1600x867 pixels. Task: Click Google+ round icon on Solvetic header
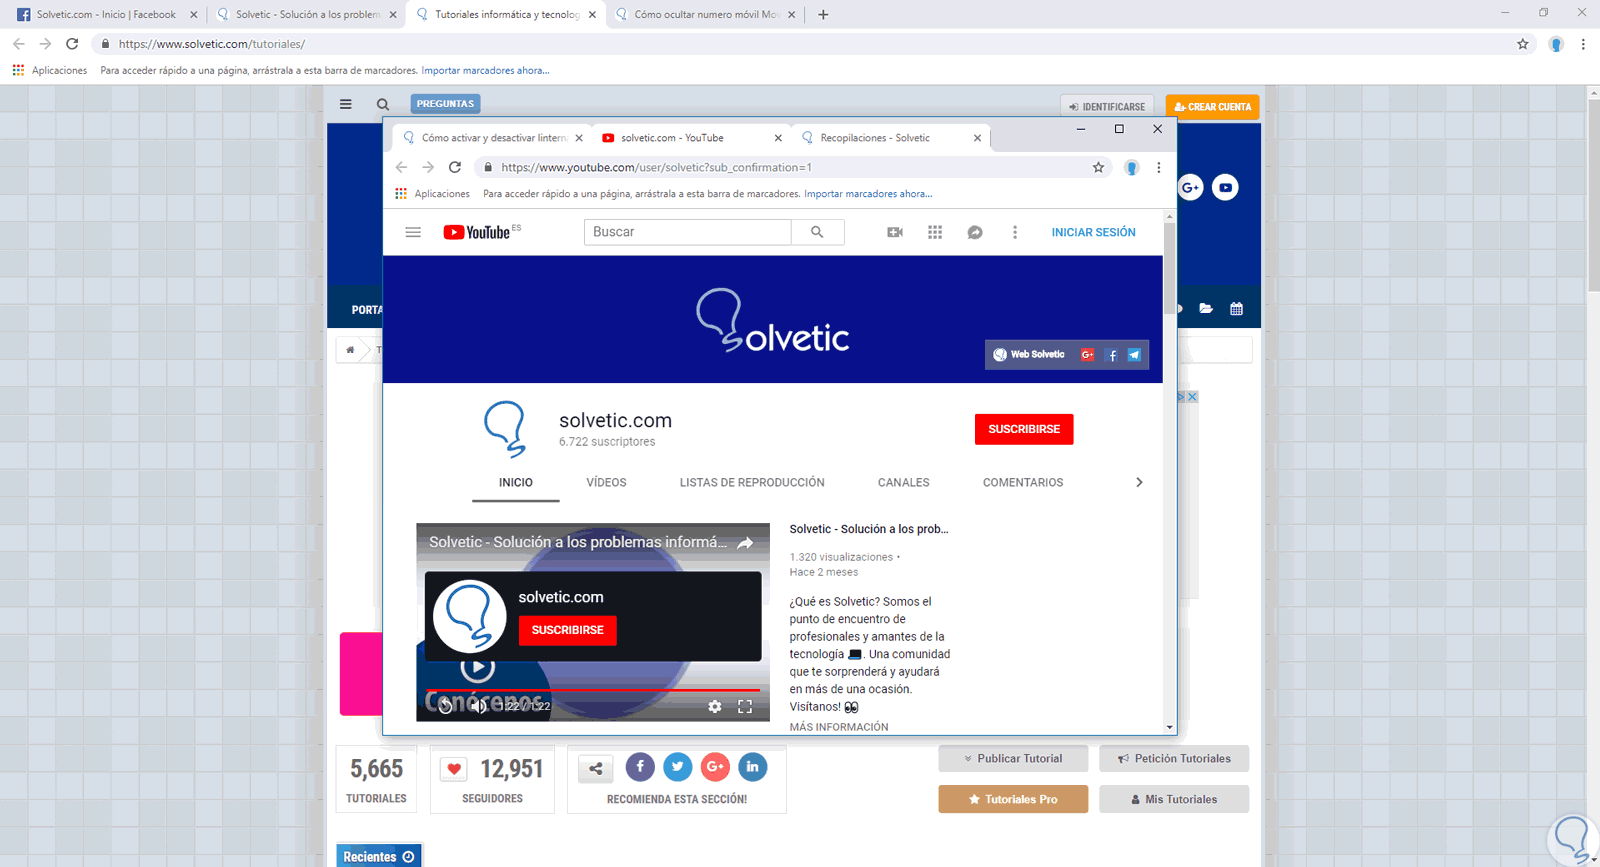[x=1190, y=187]
